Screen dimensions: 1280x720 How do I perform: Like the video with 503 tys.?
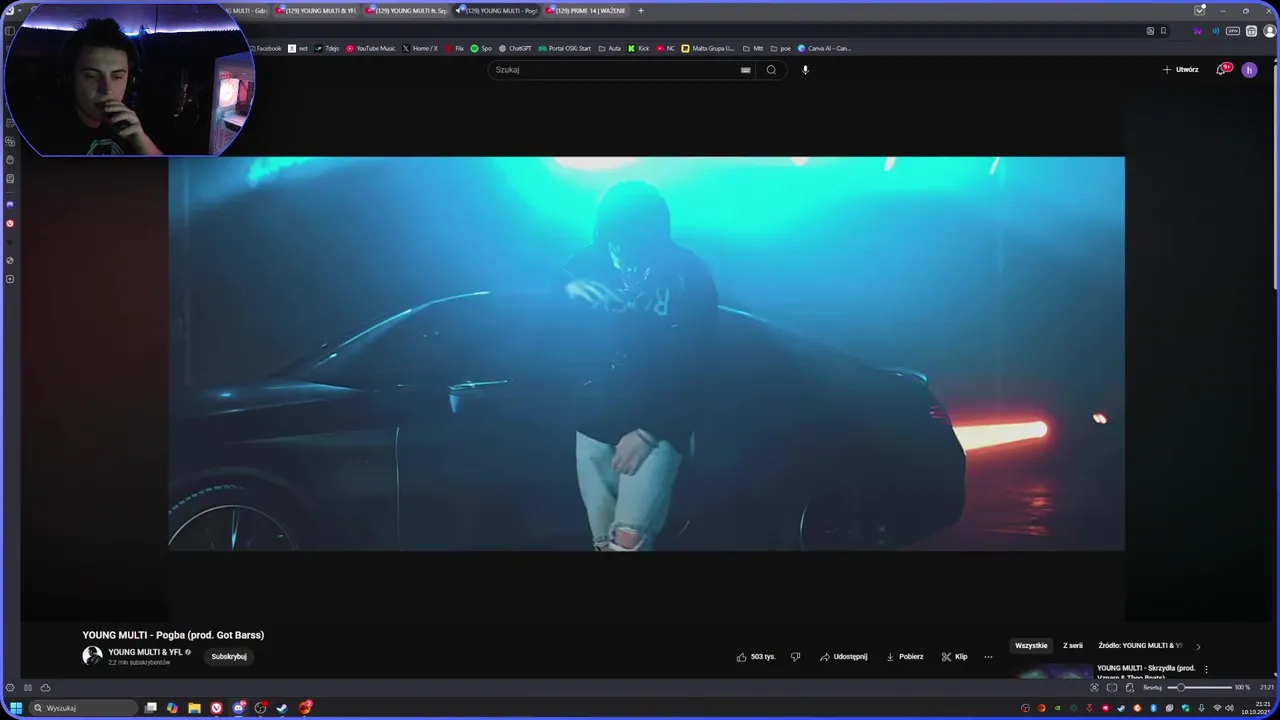pos(756,657)
